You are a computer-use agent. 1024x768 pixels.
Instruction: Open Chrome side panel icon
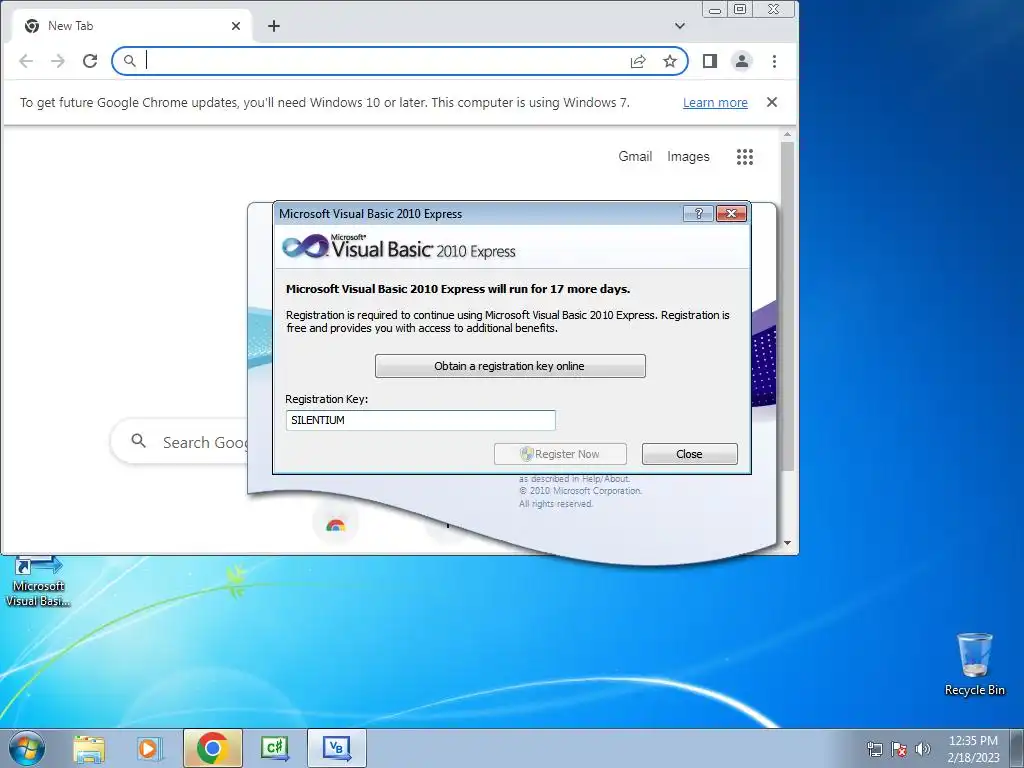click(710, 61)
